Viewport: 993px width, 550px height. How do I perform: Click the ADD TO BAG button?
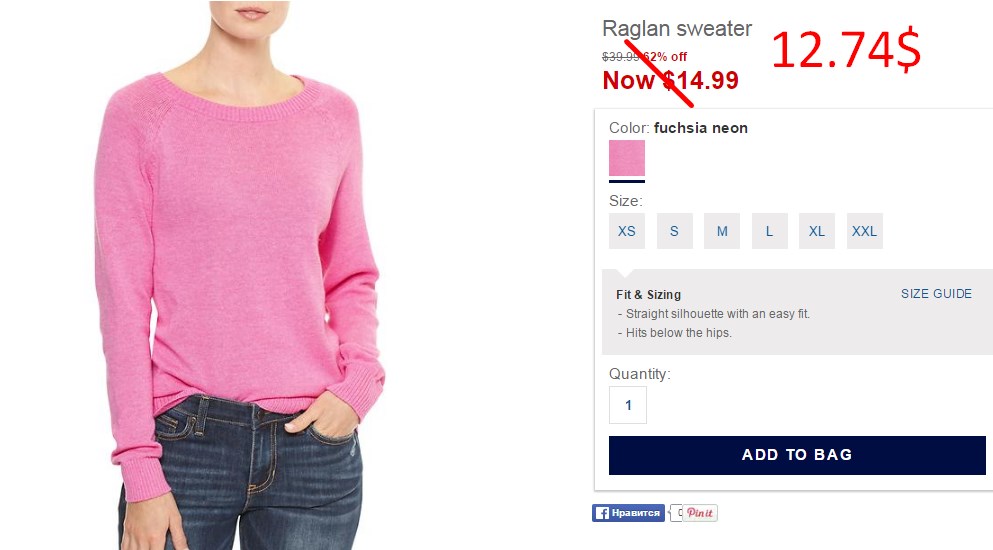(797, 455)
